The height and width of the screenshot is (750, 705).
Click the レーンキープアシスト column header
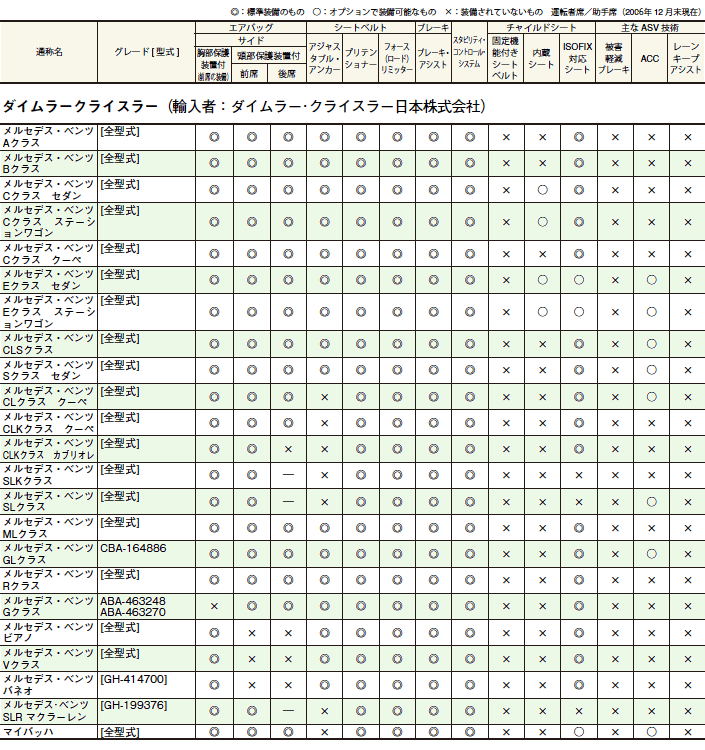pyautogui.click(x=686, y=58)
